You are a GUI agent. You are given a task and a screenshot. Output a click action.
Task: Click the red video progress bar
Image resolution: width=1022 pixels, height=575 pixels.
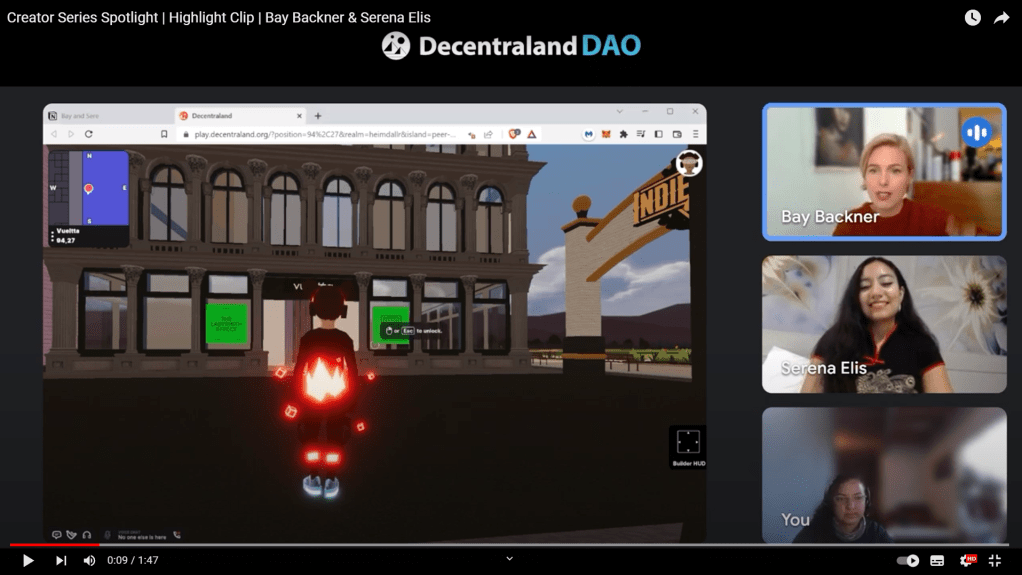pyautogui.click(x=55, y=545)
